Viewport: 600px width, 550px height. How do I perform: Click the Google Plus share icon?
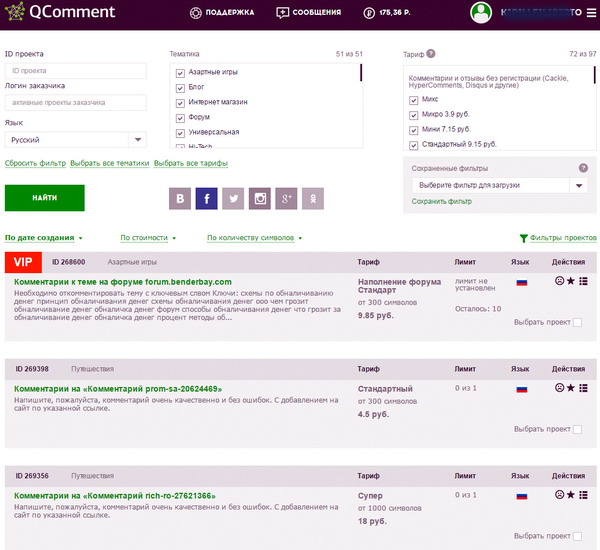[286, 198]
